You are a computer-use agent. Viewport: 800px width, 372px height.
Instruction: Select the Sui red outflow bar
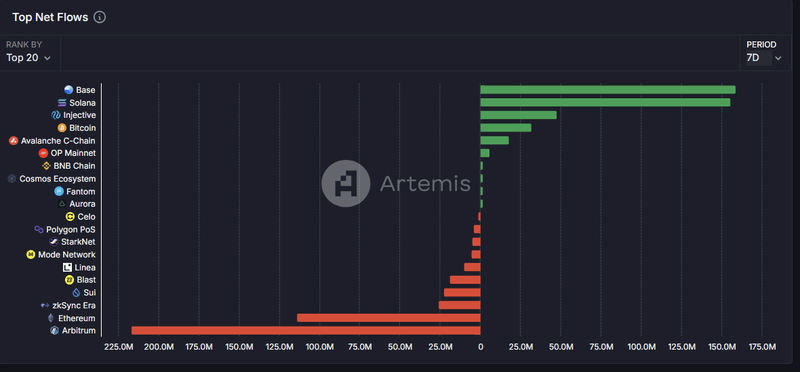[x=462, y=292]
